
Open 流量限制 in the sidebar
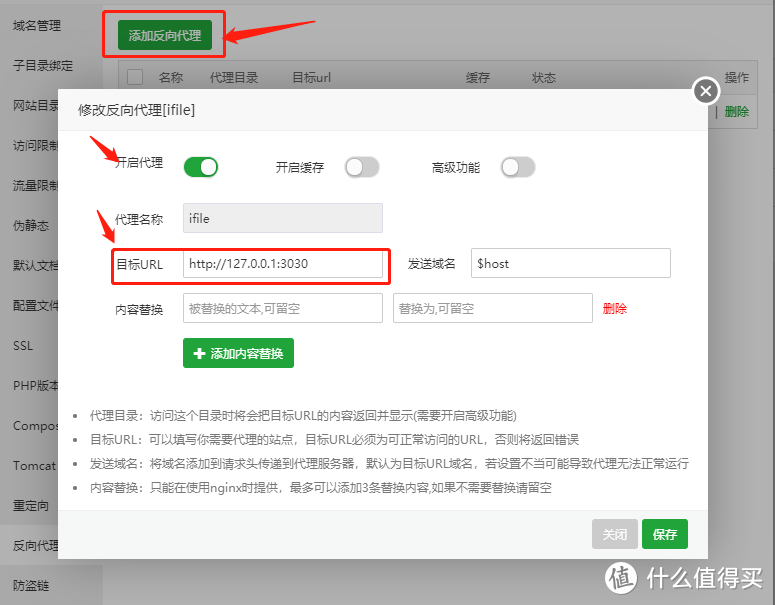pyautogui.click(x=35, y=185)
